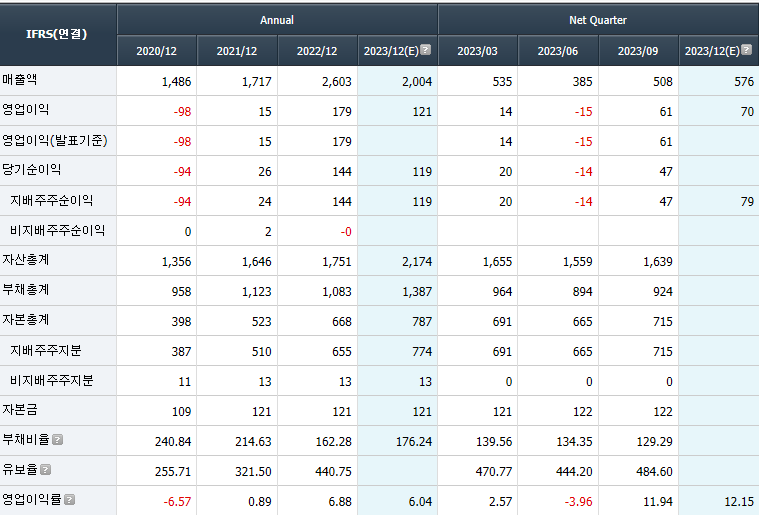Click the 2021/12 column header
762x515 pixels.
click(x=237, y=51)
